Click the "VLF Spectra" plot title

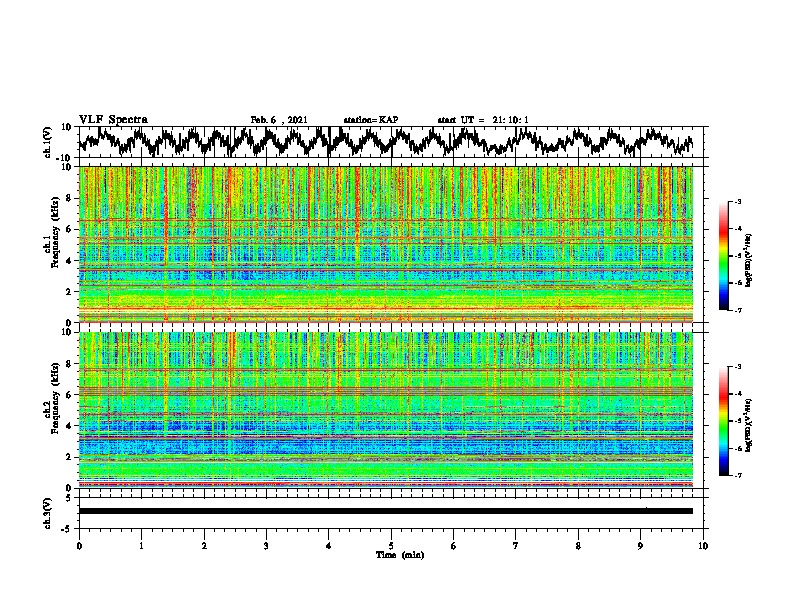113,120
